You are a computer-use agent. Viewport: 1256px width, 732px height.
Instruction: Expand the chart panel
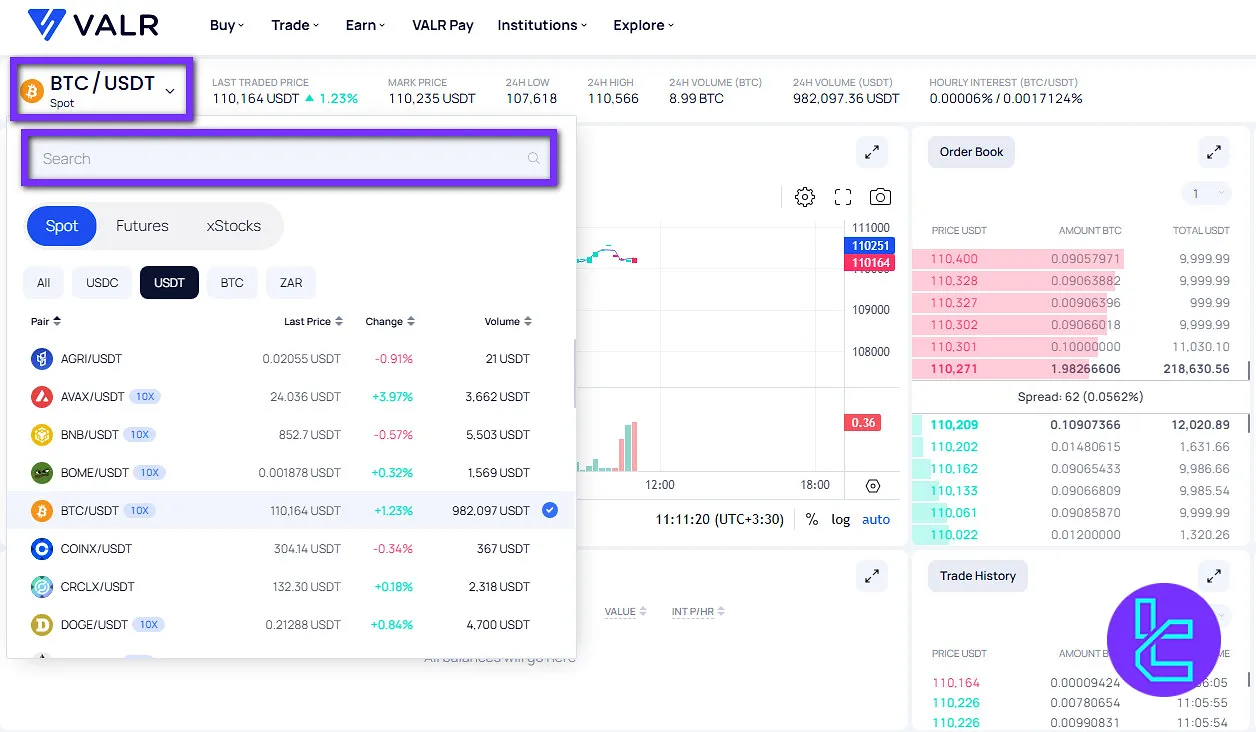coord(872,152)
